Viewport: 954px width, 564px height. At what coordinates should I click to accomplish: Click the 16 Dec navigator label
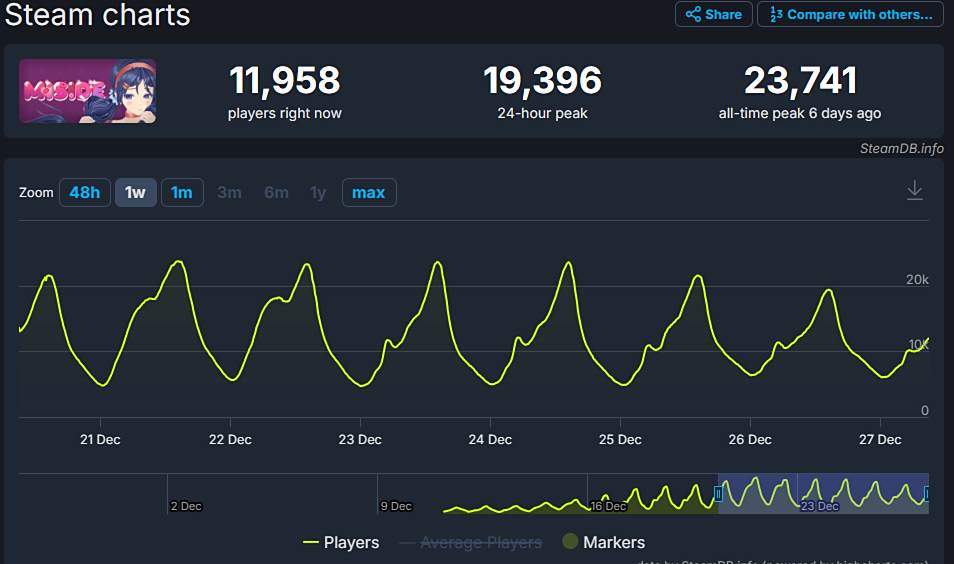(608, 506)
